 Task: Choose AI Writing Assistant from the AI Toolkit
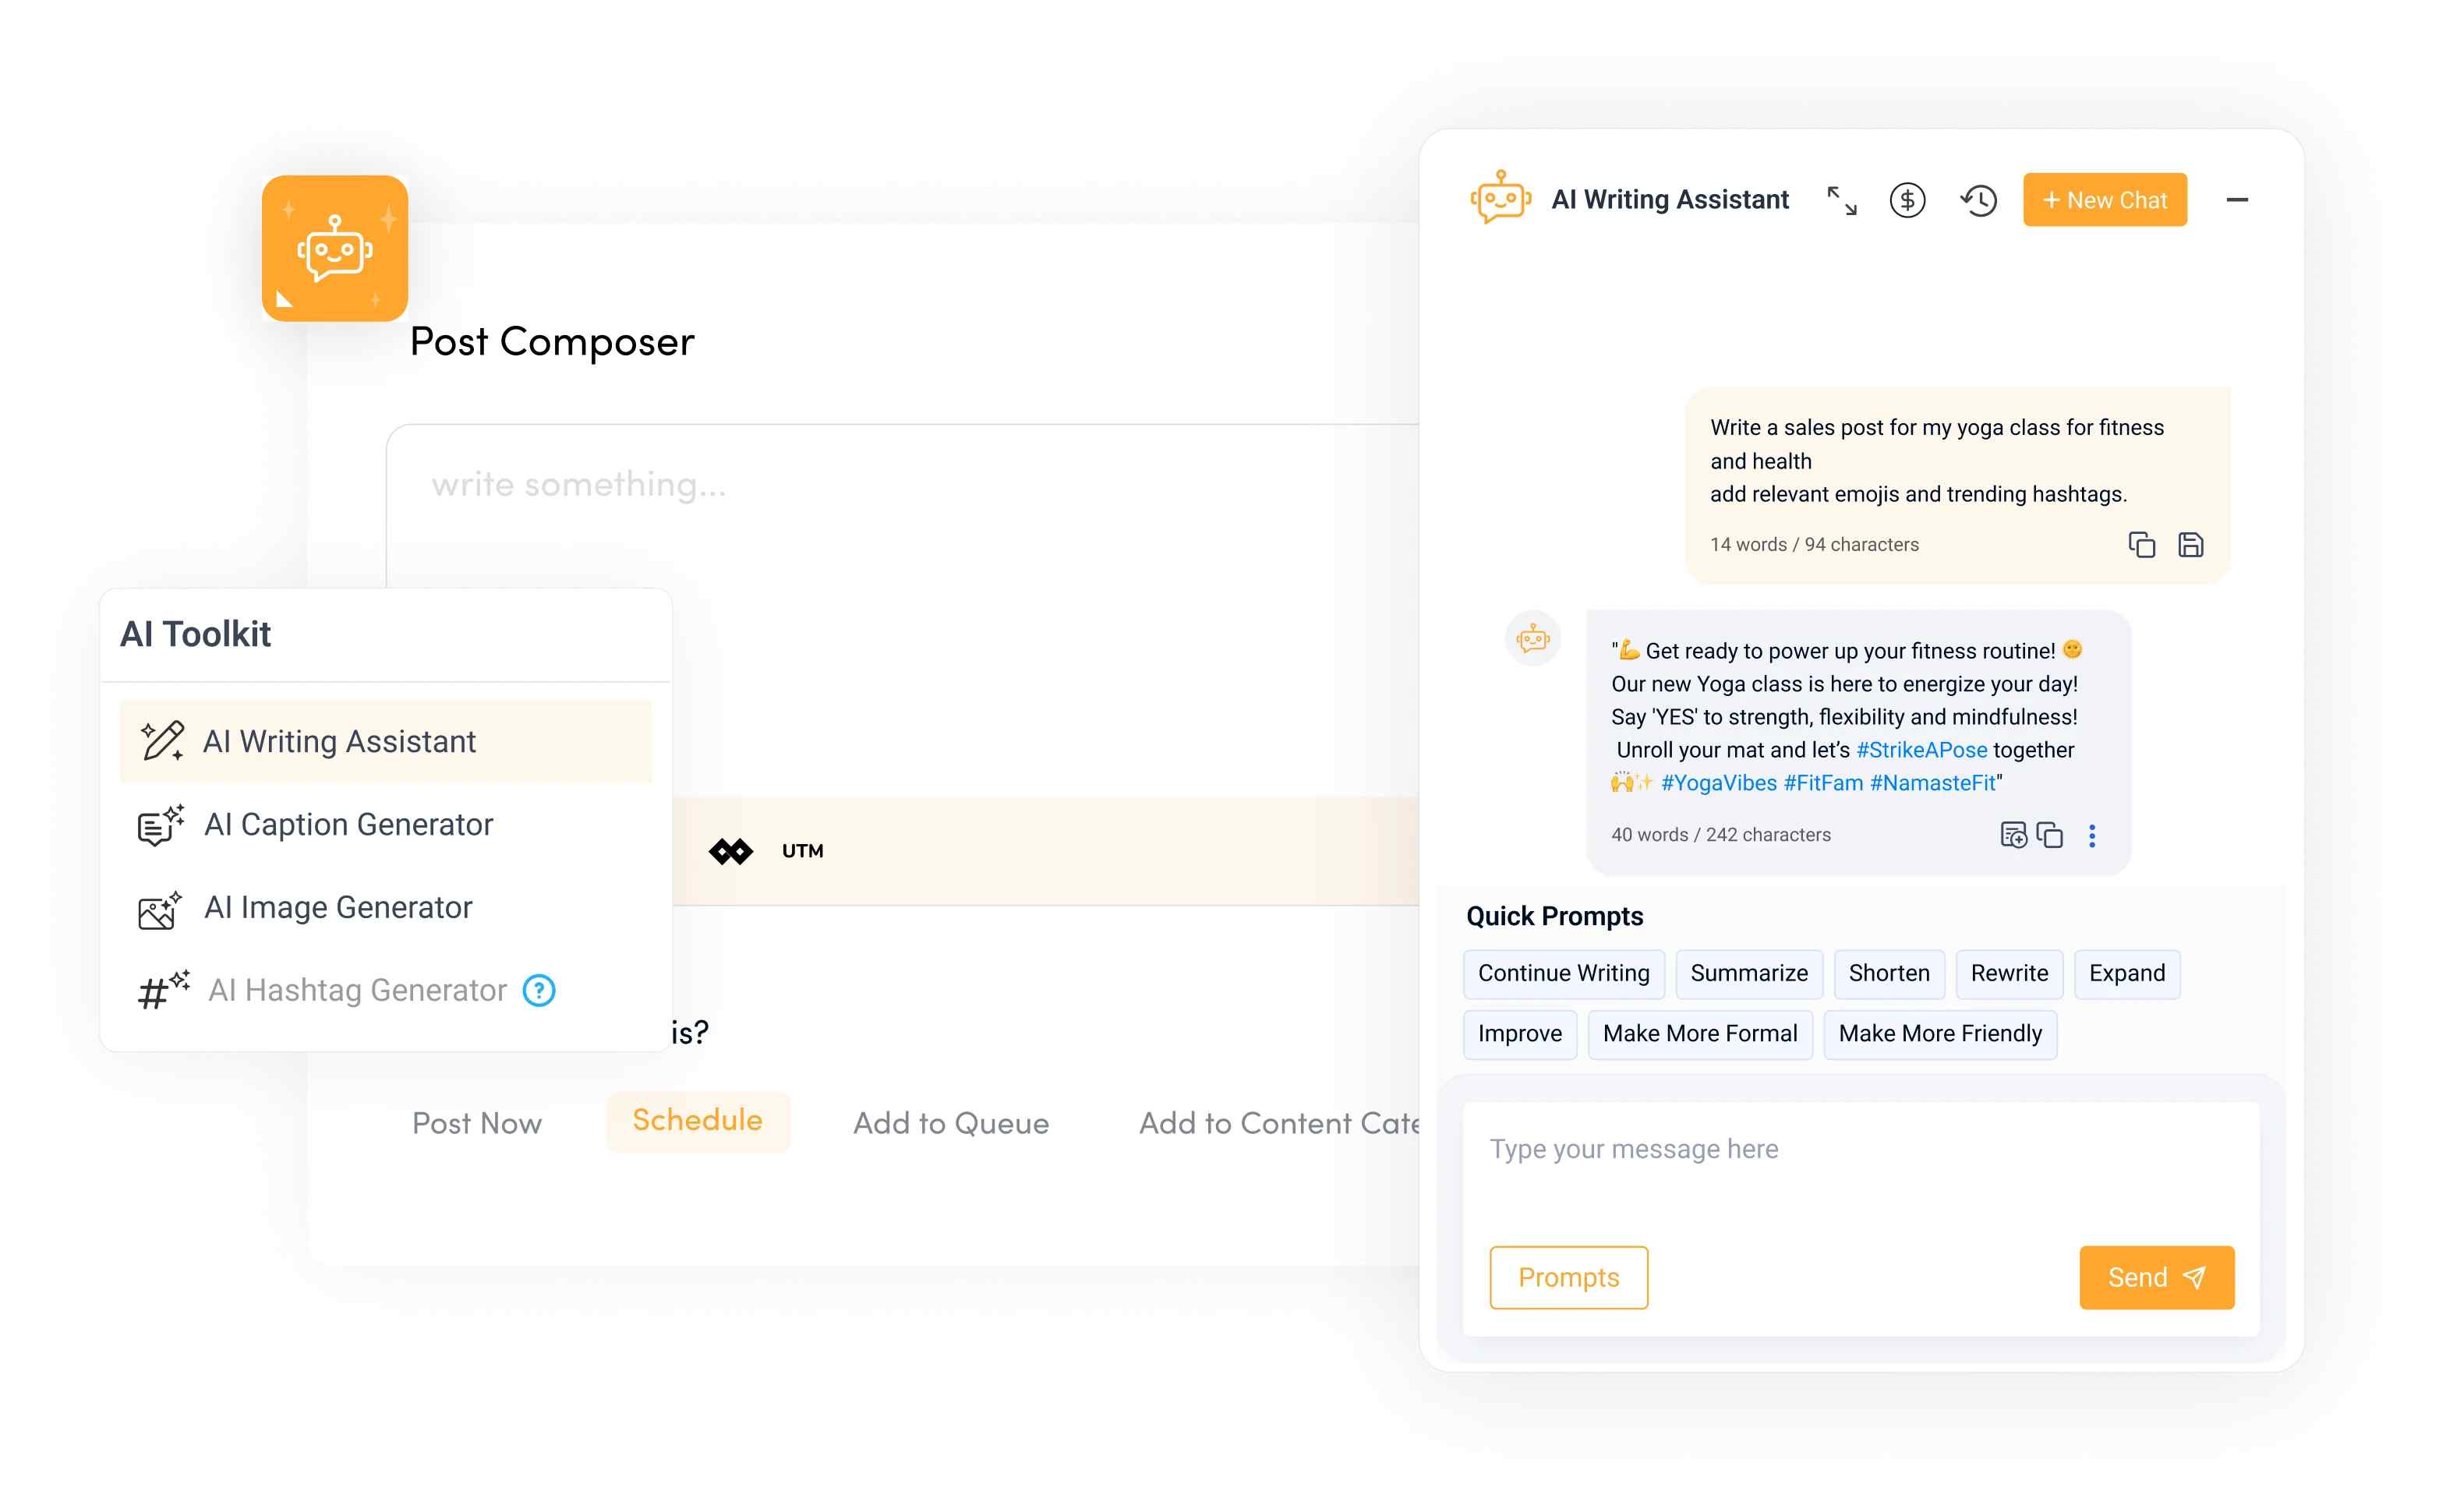tap(340, 741)
